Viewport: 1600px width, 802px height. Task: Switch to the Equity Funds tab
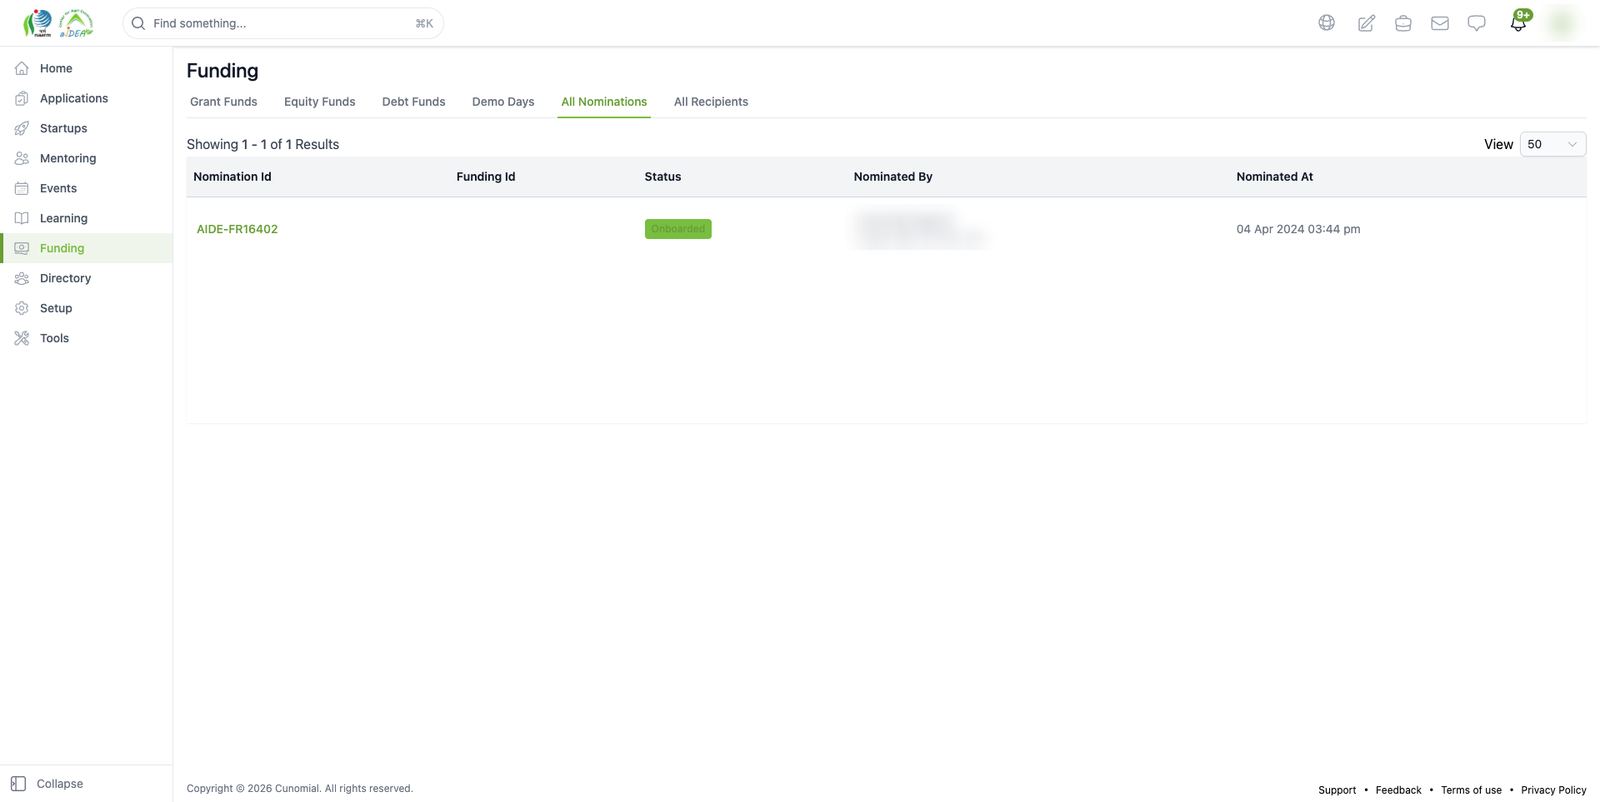coord(319,102)
